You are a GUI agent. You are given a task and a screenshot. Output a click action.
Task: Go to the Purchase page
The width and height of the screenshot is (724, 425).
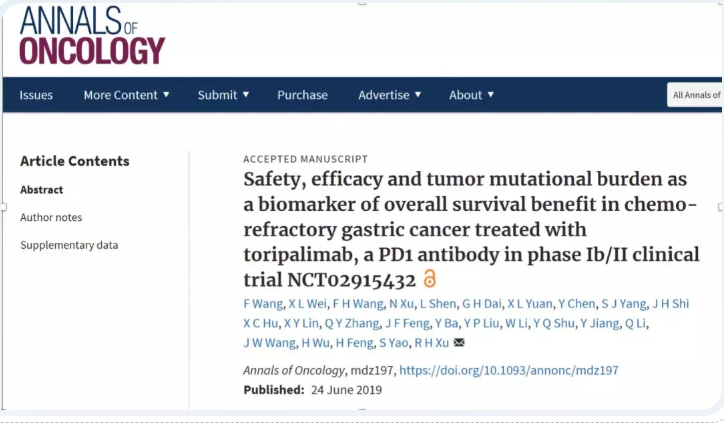pos(302,95)
